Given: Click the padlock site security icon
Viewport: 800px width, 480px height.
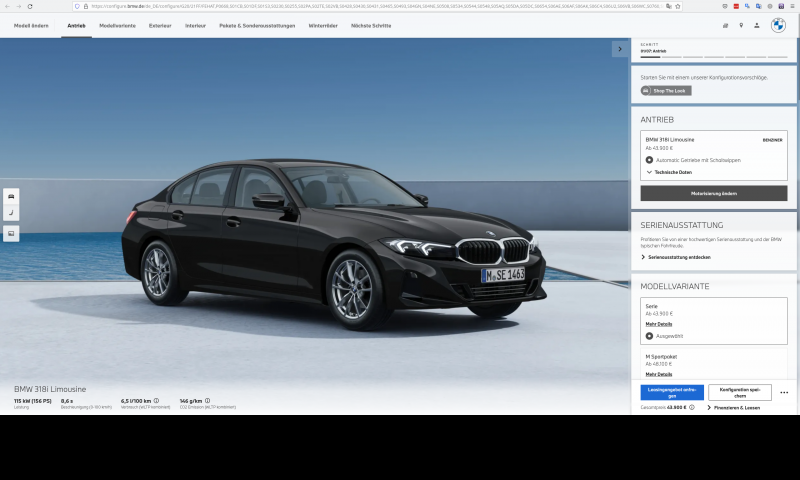Looking at the screenshot, I should pos(86,6).
